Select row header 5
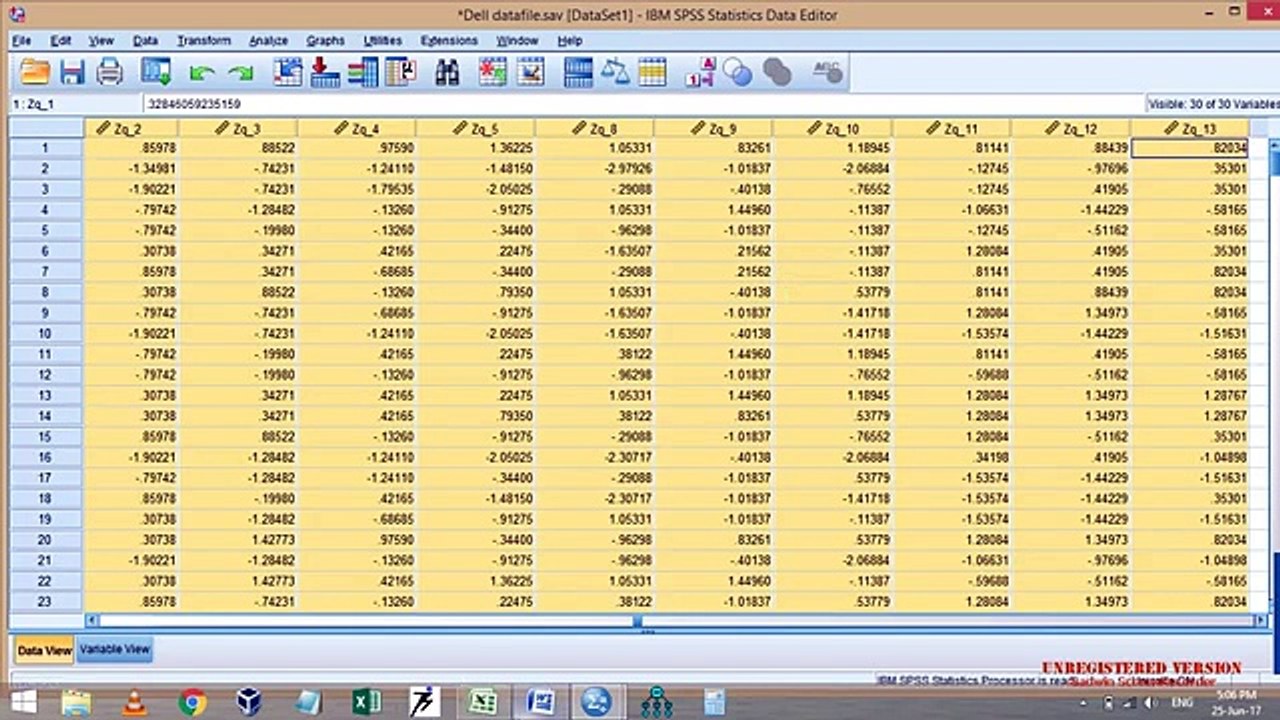The height and width of the screenshot is (720, 1280). click(x=46, y=230)
